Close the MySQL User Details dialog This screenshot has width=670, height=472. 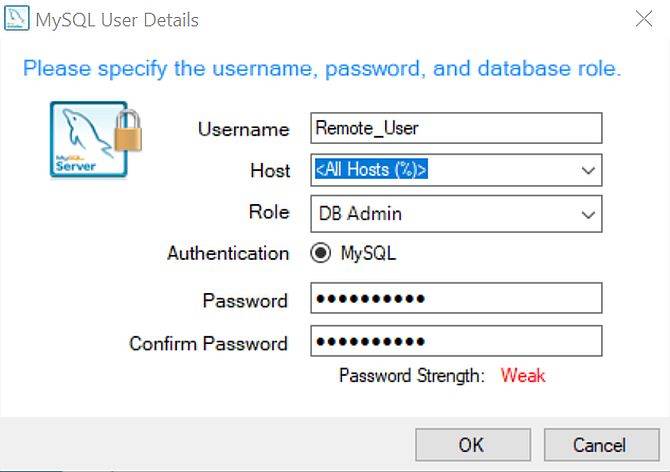[645, 19]
